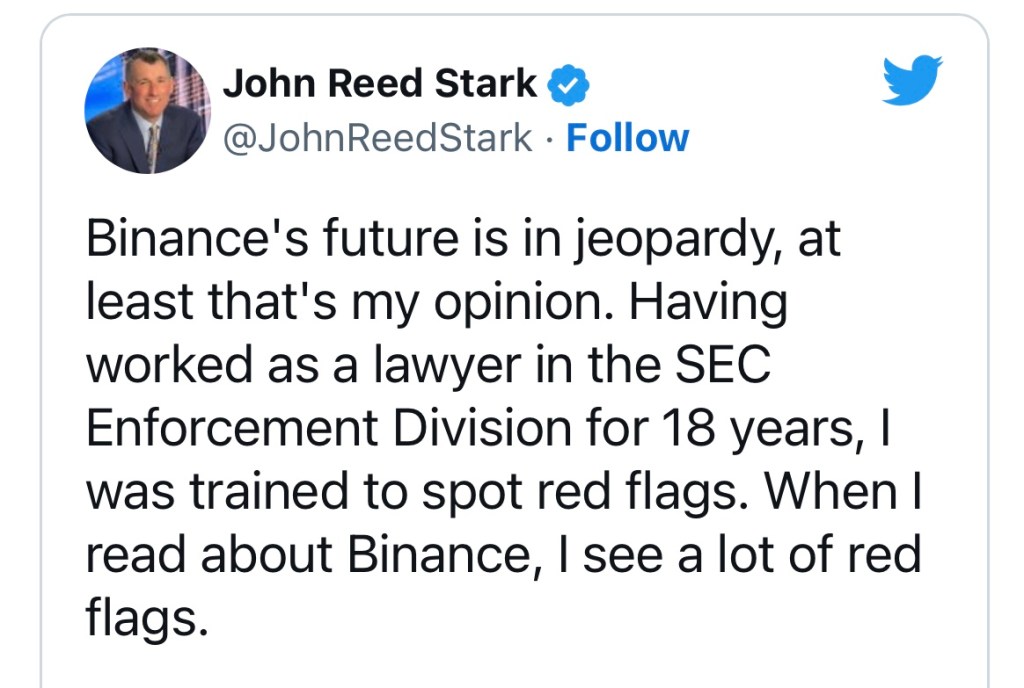1024x688 pixels.
Task: Open the @JohnReedStark handle link
Action: (377, 138)
